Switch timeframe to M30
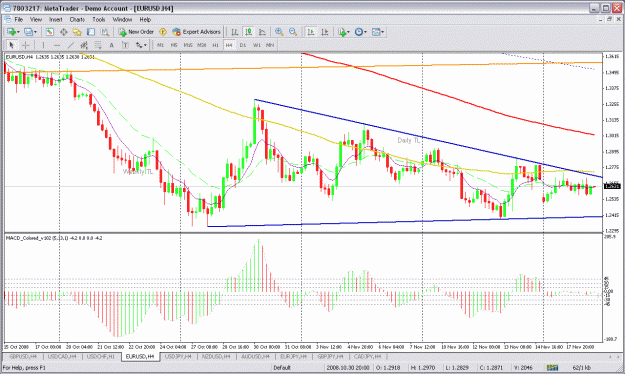Viewport: 625px width, 374px height. [202, 45]
